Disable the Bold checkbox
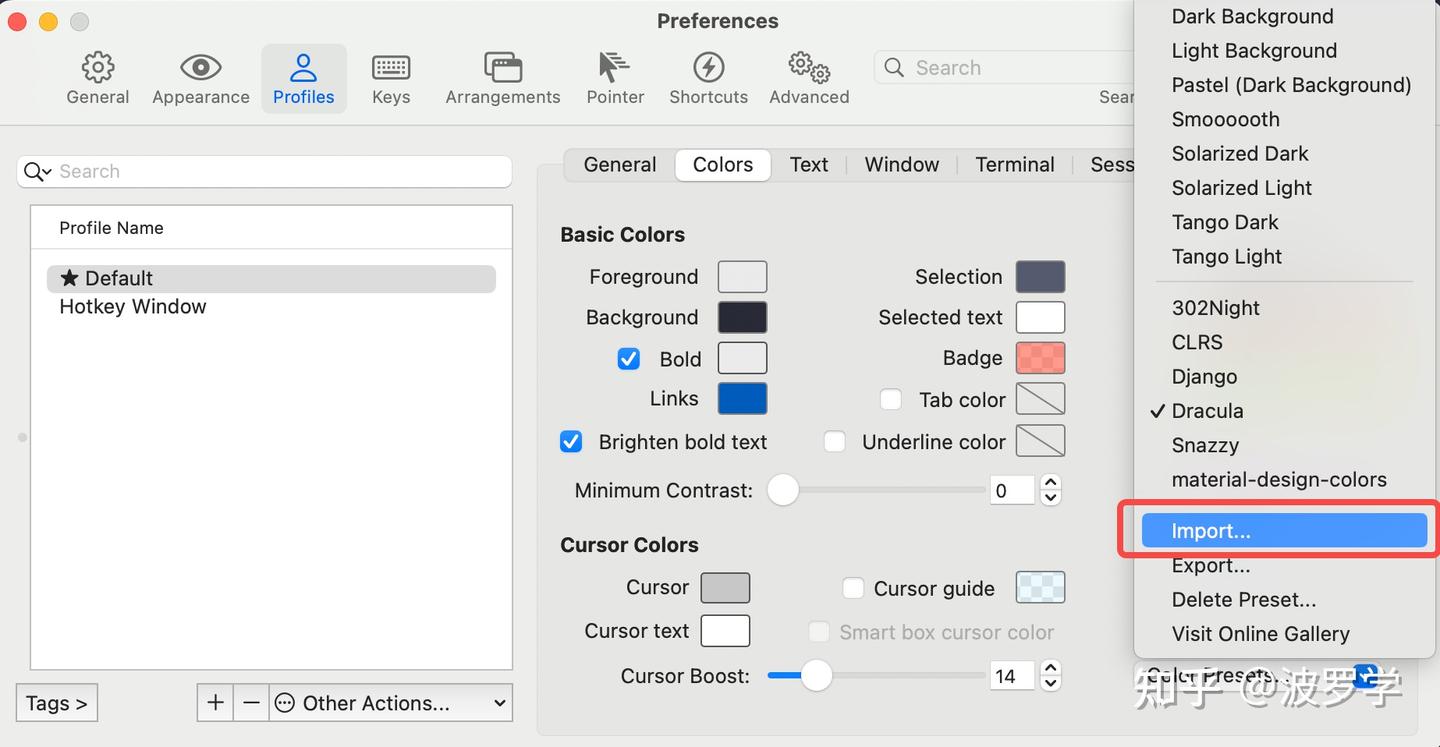Screen dimensions: 1440x747 (x=628, y=358)
